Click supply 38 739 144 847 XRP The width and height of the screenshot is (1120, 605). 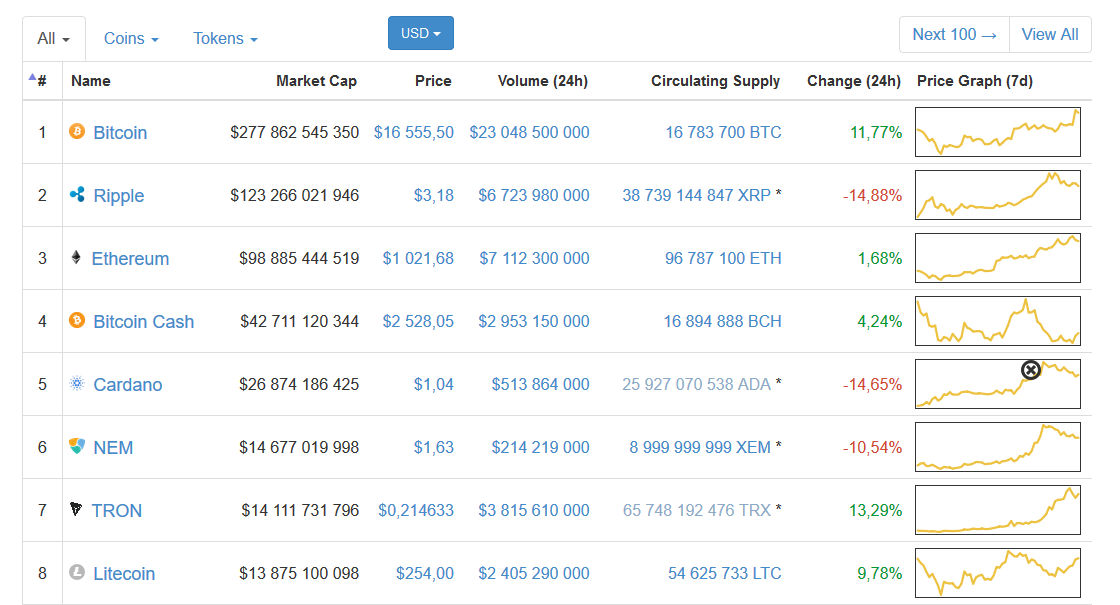[696, 195]
